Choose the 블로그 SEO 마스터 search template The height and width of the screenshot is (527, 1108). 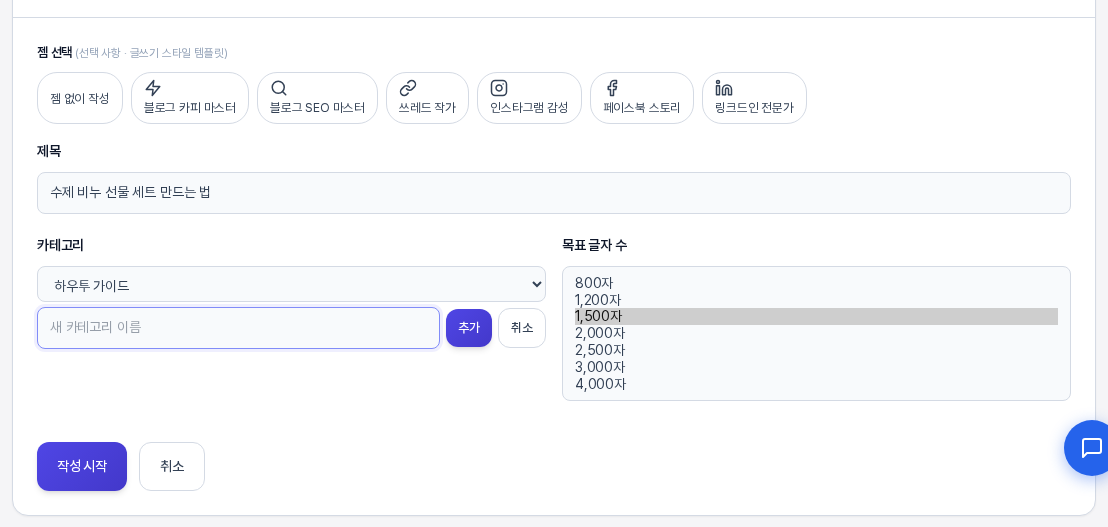tap(317, 98)
